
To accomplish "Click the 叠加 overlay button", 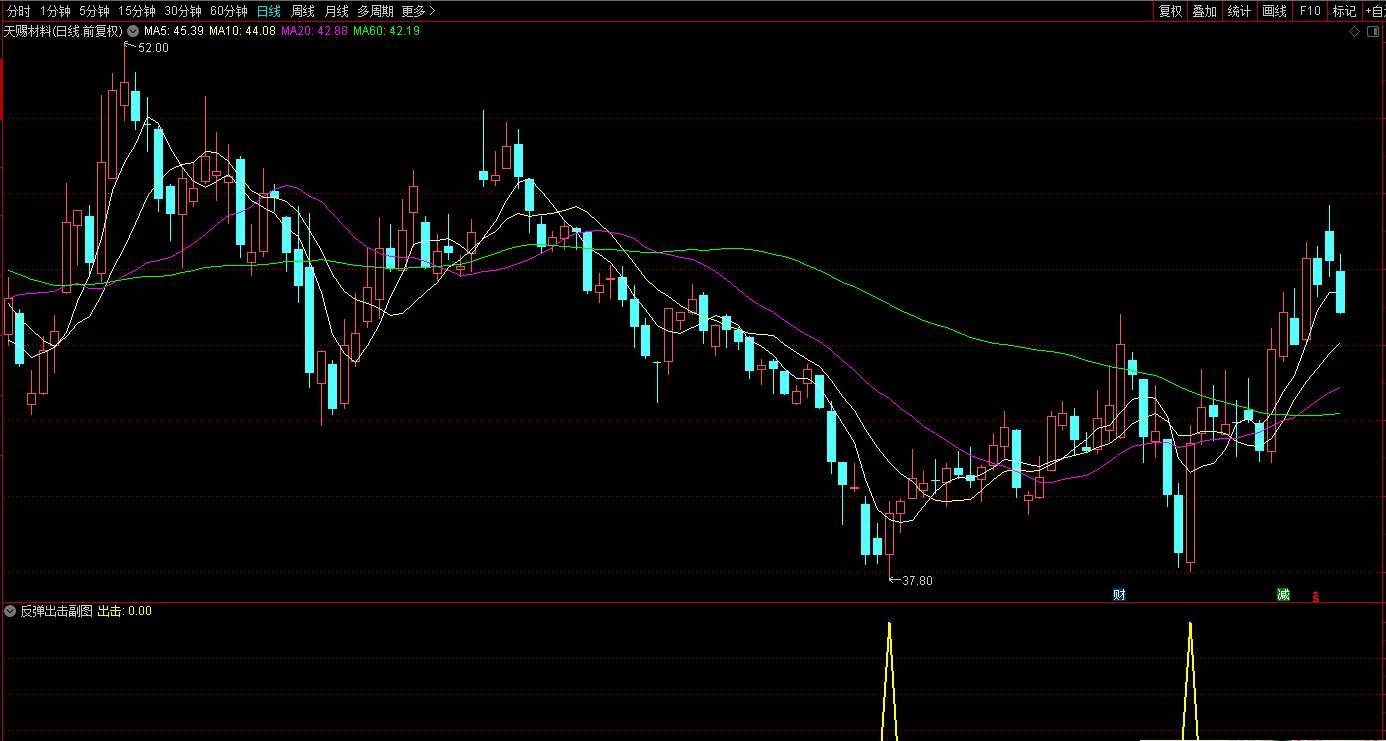I will (x=1204, y=11).
